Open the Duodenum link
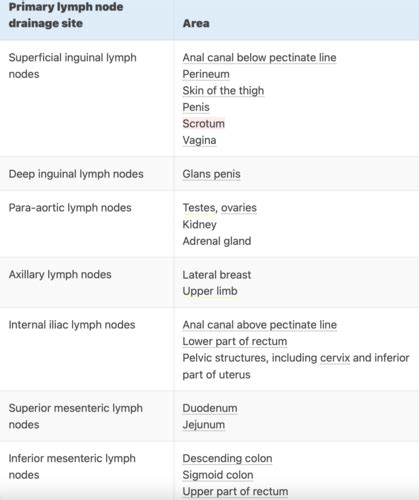 coord(210,408)
